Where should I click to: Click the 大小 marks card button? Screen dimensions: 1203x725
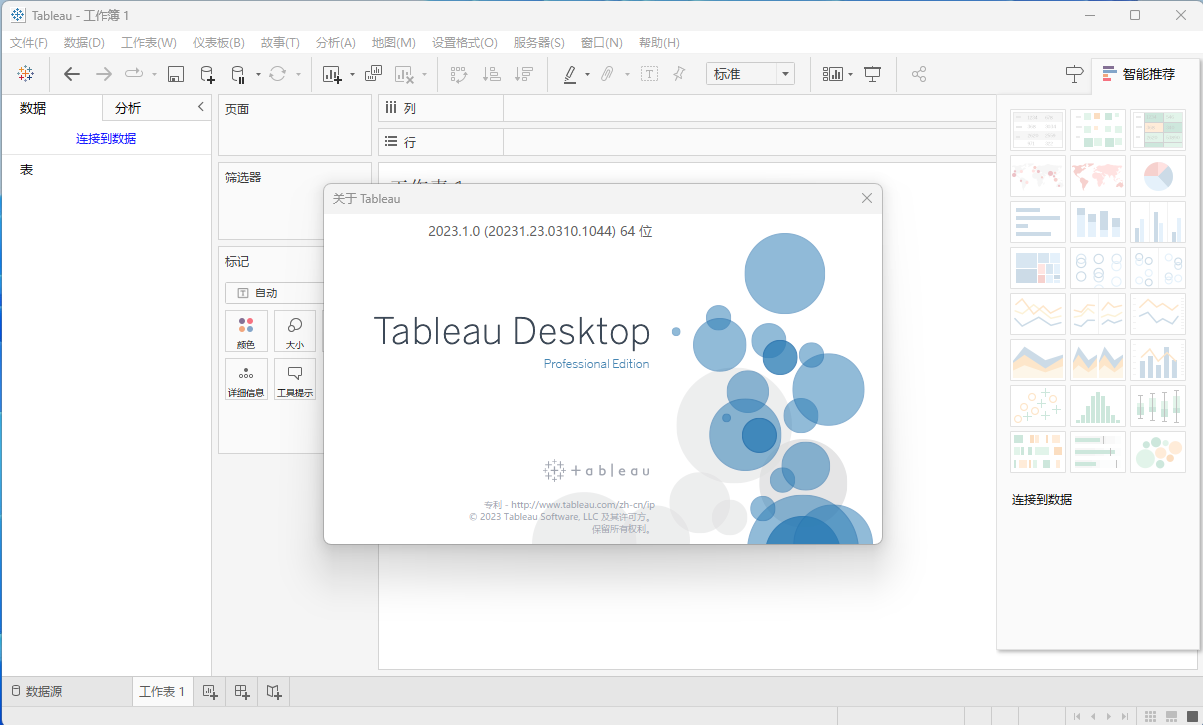[x=295, y=331]
